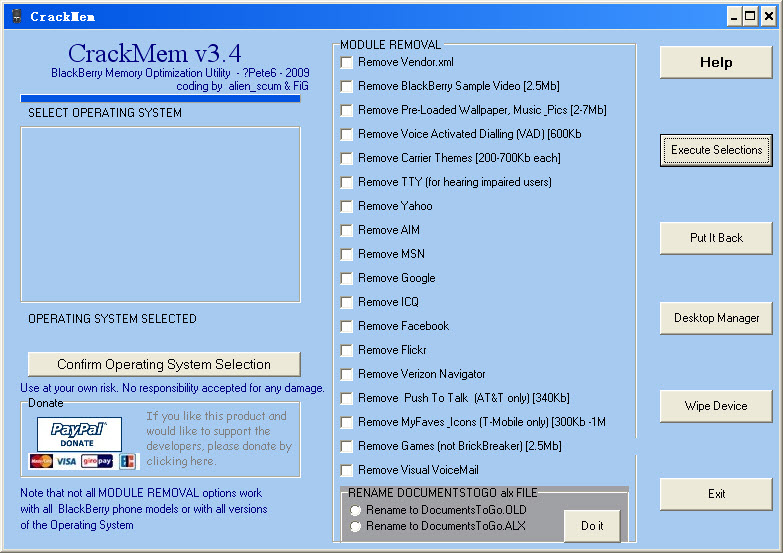The image size is (783, 553).
Task: Click the Do it button
Action: 592,526
